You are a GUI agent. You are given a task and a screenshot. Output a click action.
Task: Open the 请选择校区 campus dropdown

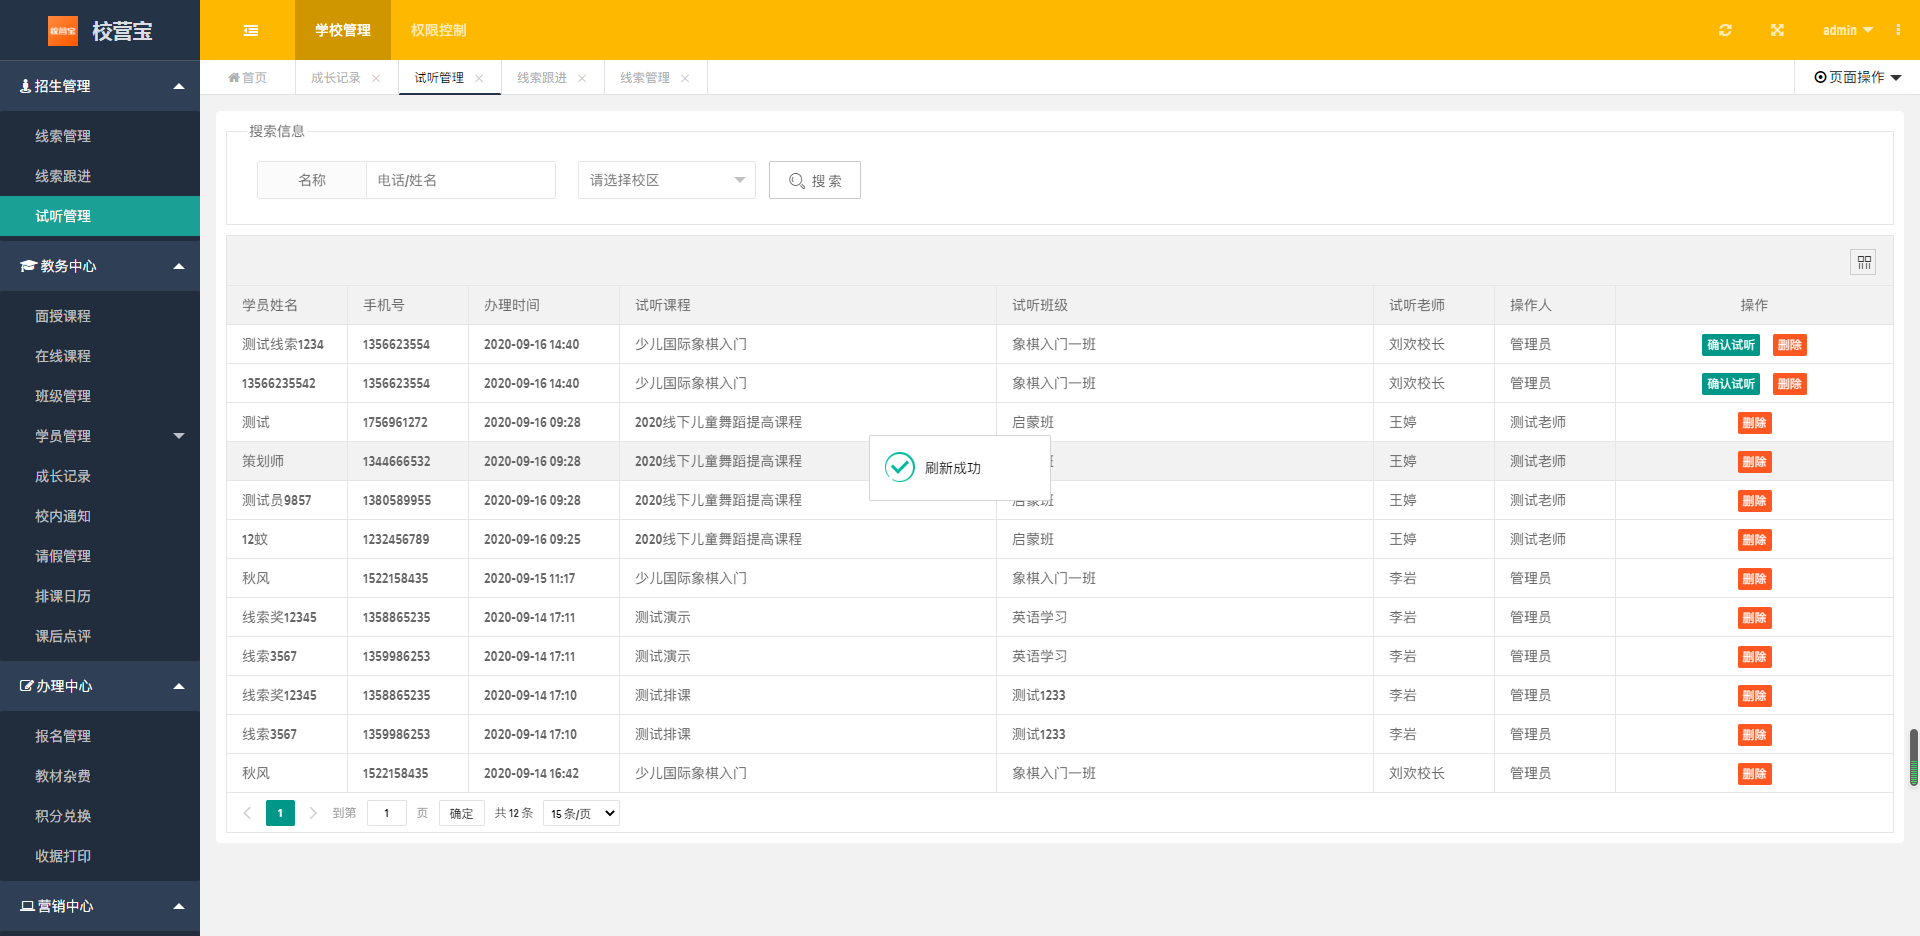[667, 180]
